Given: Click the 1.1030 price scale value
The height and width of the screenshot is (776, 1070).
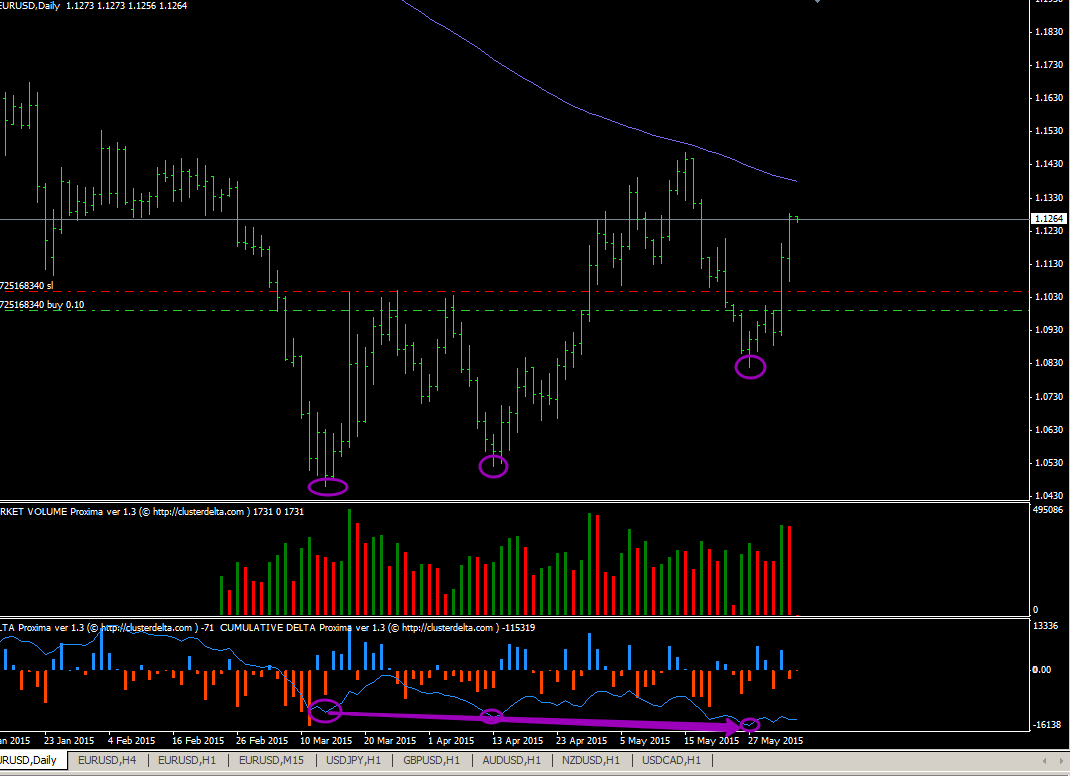Looking at the screenshot, I should [1049, 296].
